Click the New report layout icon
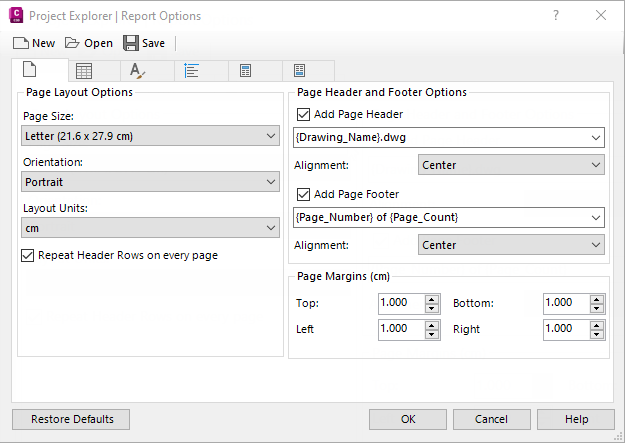625x443 pixels. 20,43
